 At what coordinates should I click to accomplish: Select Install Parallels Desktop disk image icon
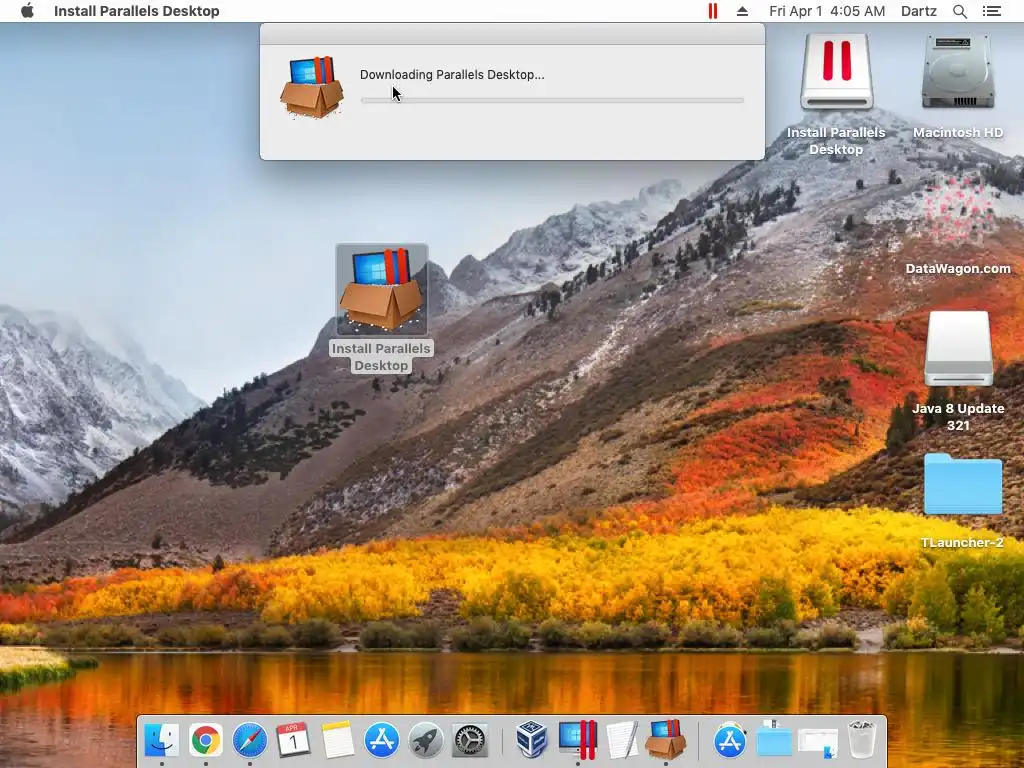tap(837, 72)
